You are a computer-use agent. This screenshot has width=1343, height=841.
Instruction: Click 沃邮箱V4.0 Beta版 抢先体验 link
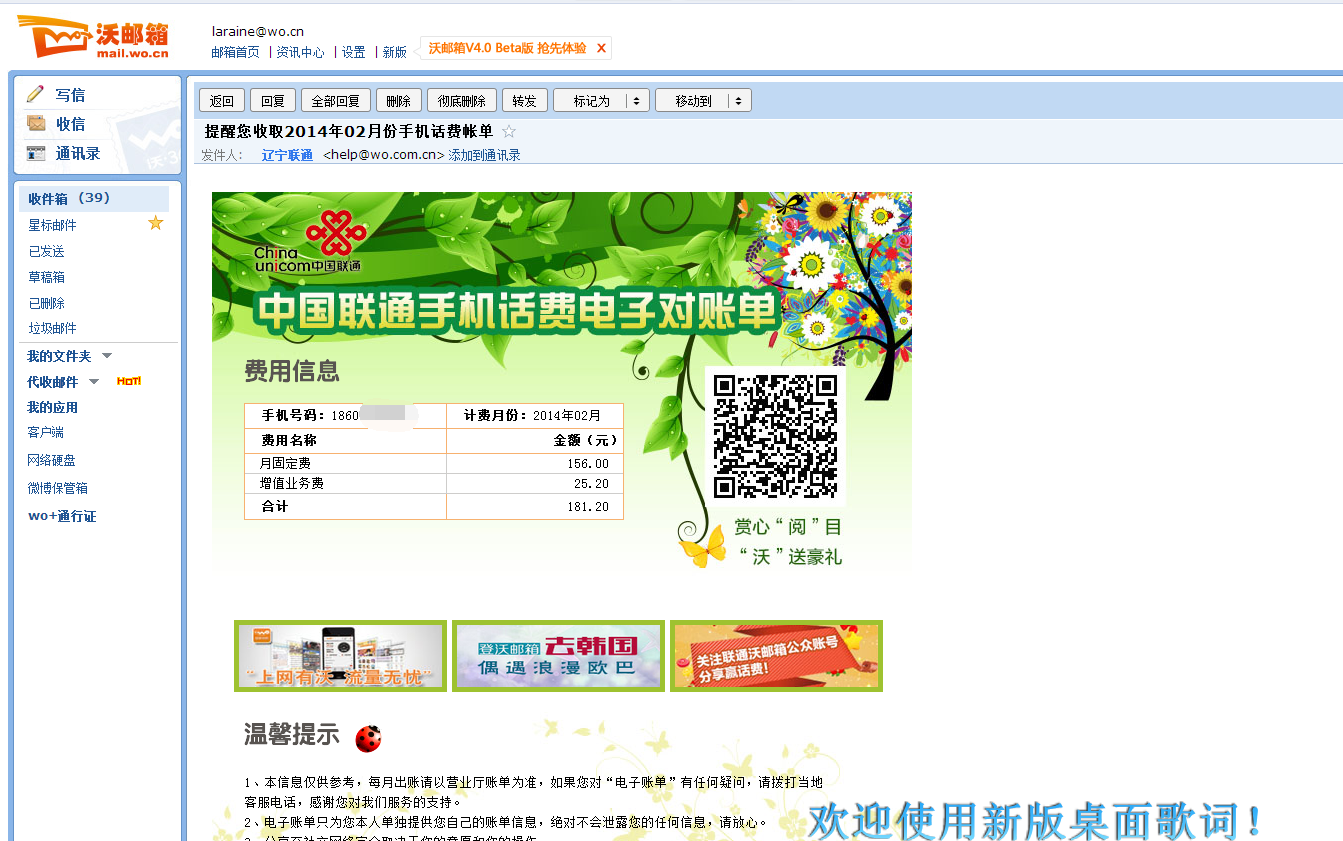(x=507, y=48)
